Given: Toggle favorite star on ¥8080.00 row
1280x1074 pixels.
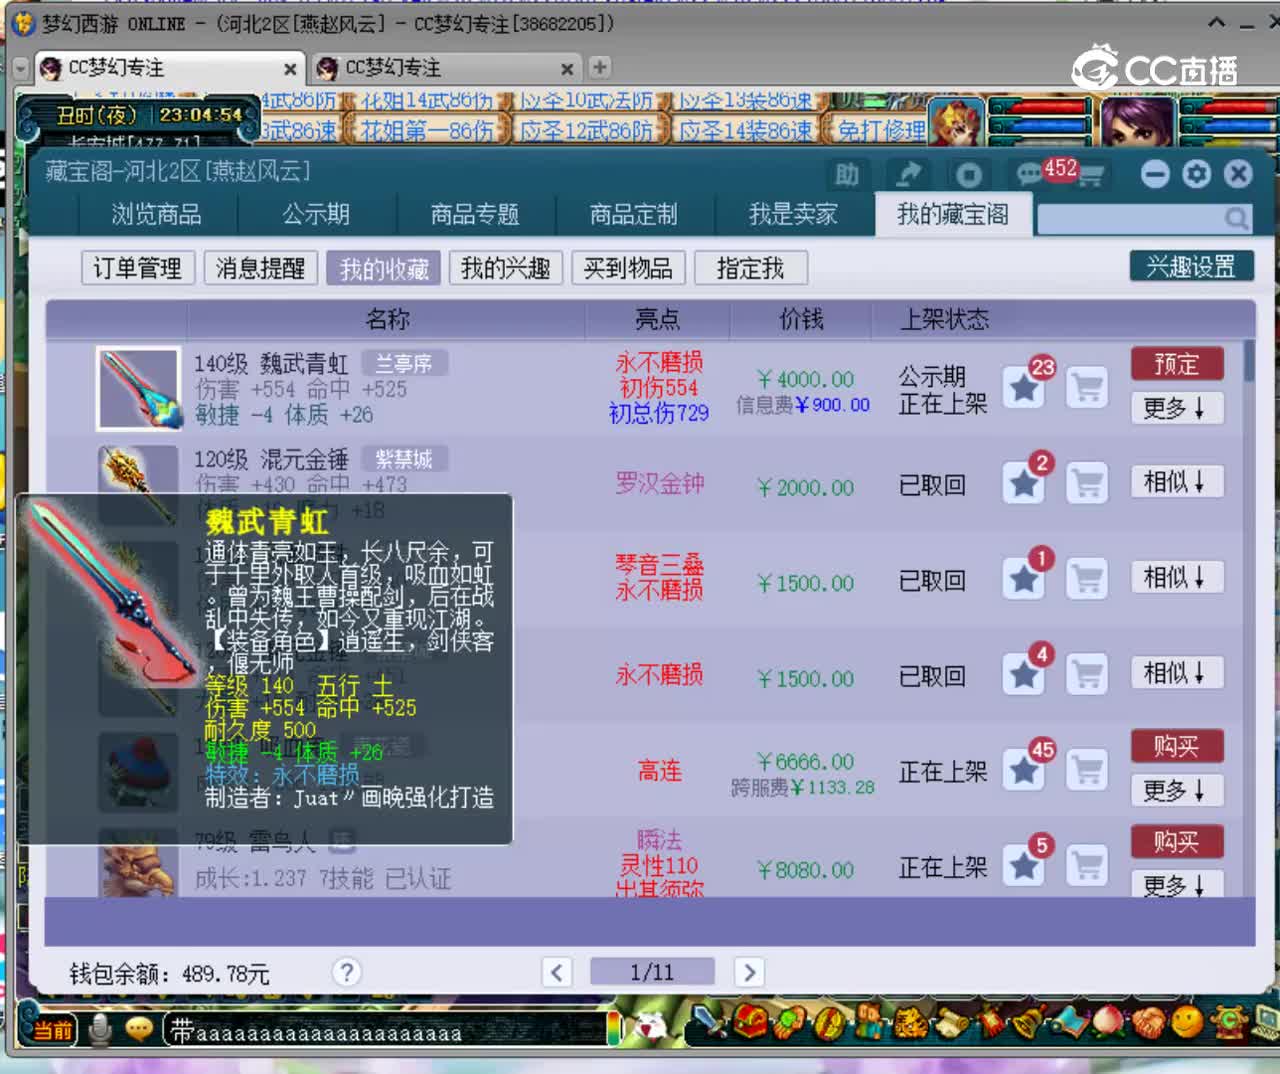Looking at the screenshot, I should [1024, 865].
